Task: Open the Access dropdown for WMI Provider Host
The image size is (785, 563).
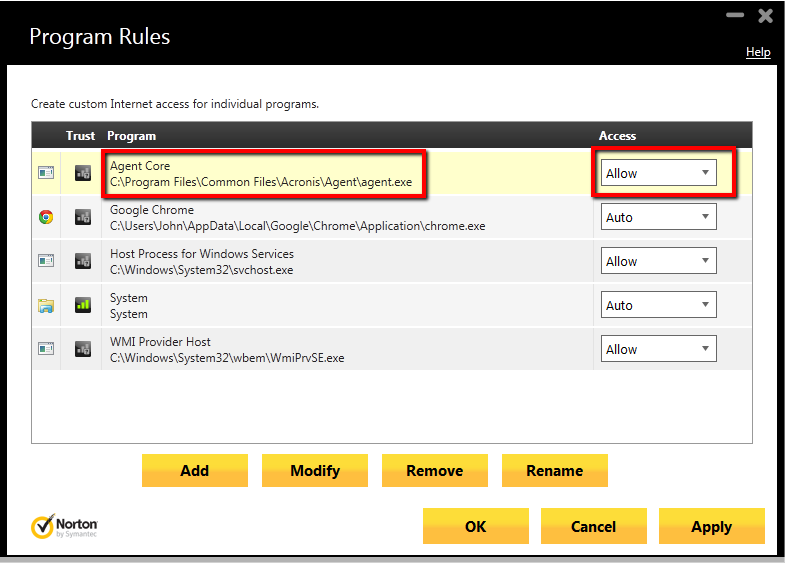Action: pos(658,349)
